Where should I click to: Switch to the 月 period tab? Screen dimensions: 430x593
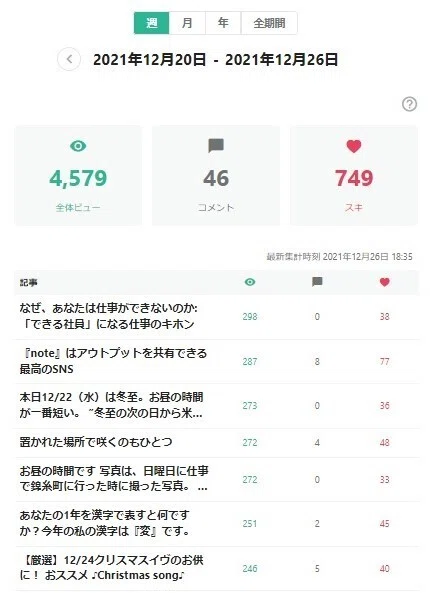tap(187, 23)
